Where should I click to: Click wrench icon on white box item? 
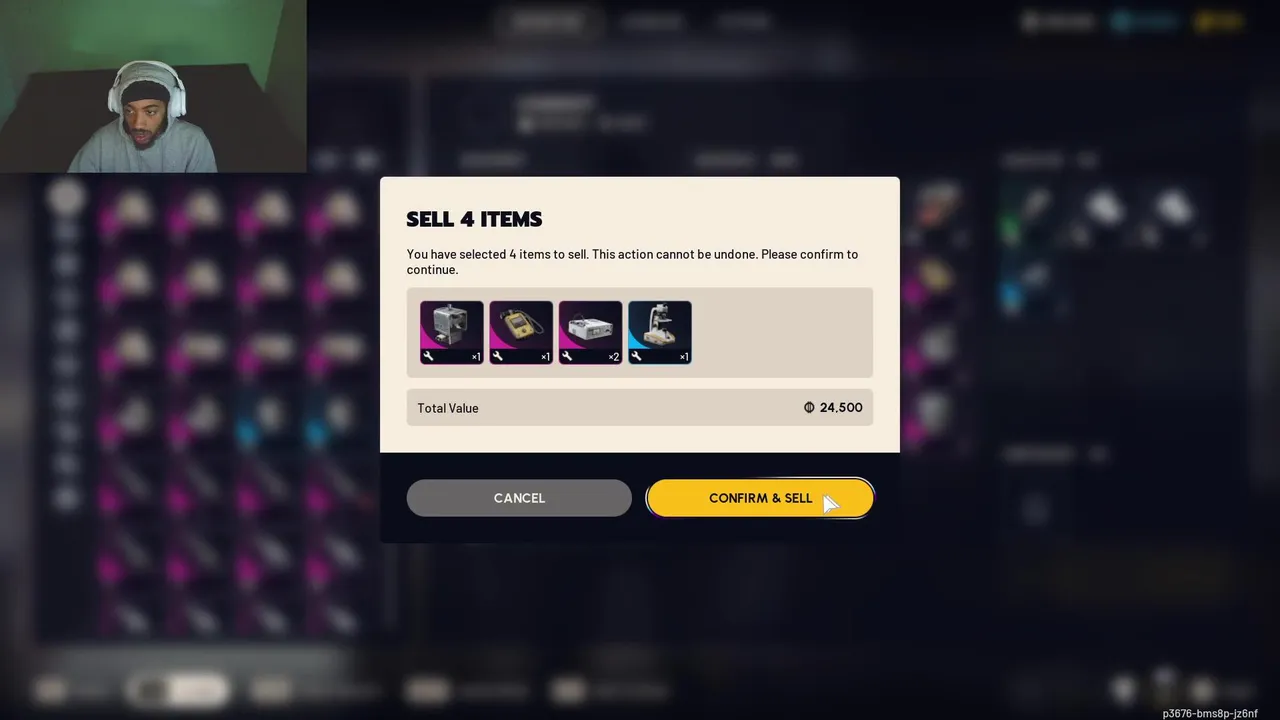point(567,356)
